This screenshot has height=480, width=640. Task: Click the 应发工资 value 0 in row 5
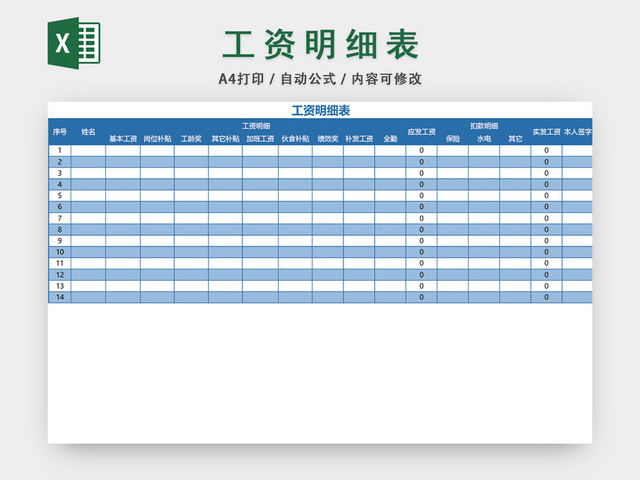click(x=422, y=196)
